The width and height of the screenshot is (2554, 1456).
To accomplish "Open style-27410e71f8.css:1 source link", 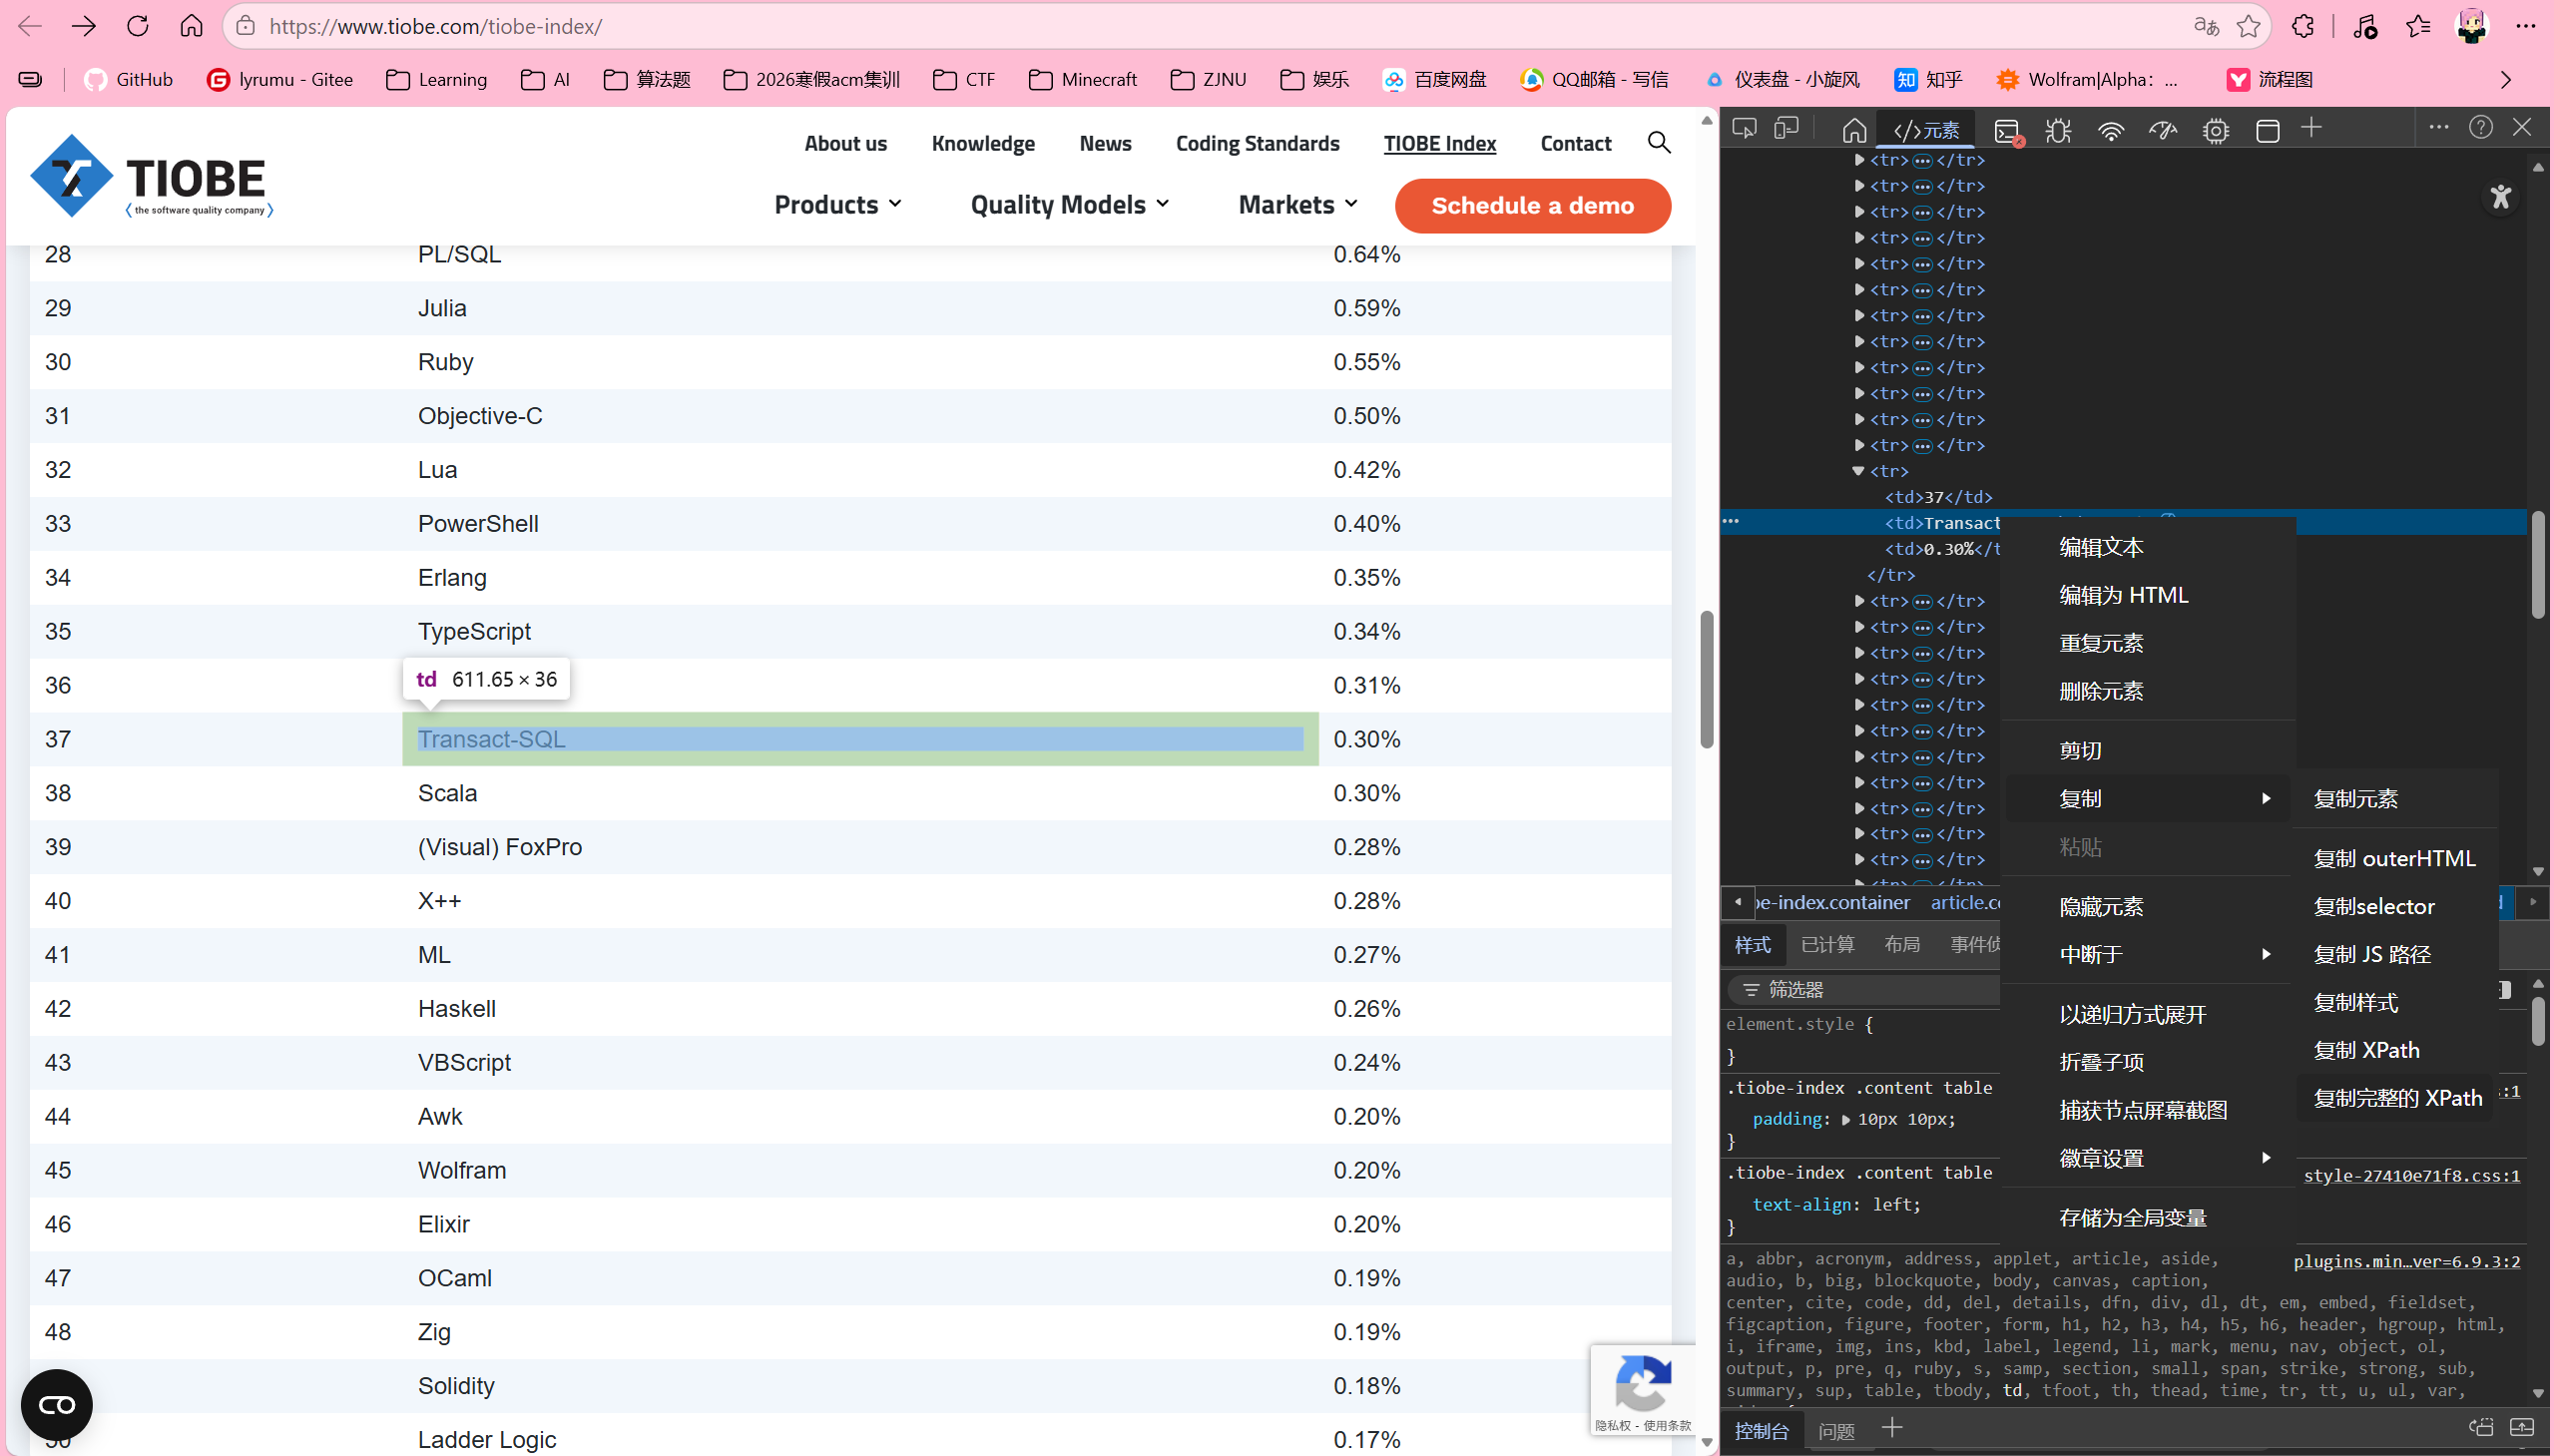I will [2411, 1175].
